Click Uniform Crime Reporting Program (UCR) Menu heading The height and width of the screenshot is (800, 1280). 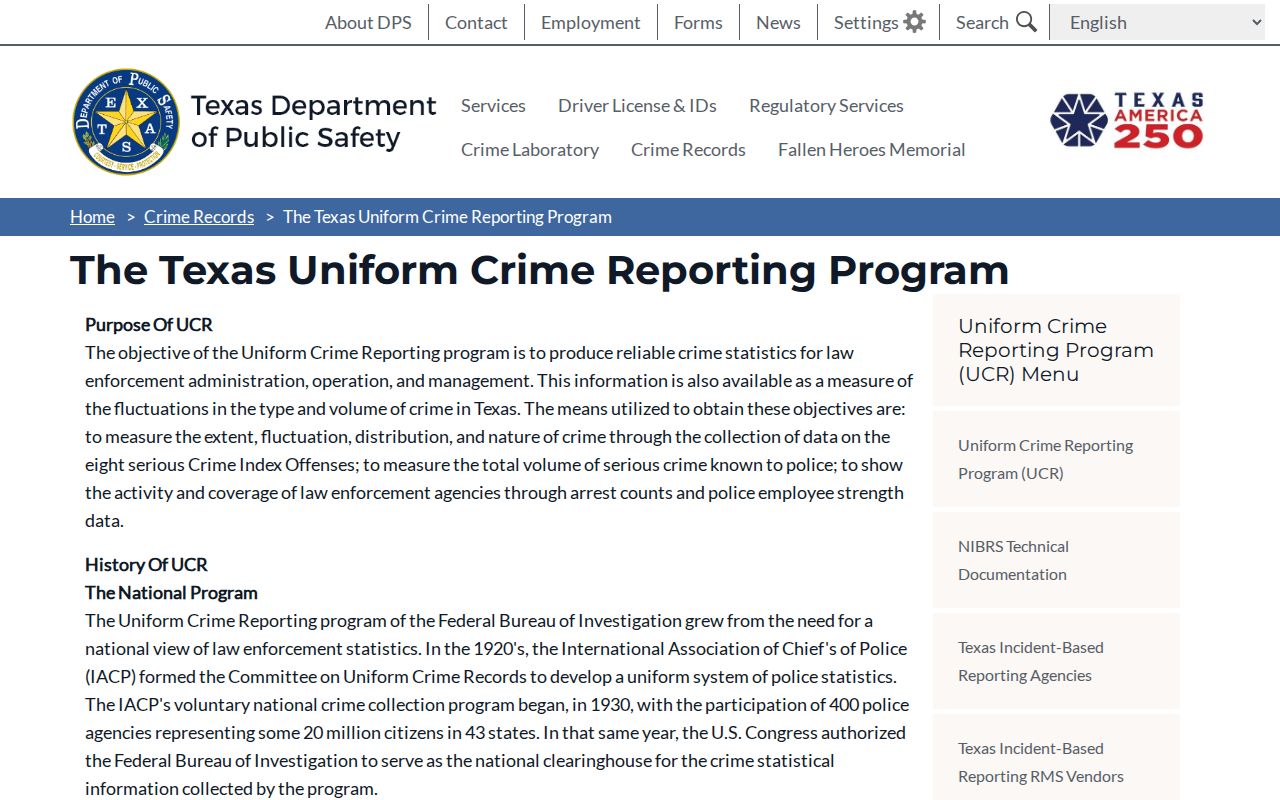pos(1056,350)
